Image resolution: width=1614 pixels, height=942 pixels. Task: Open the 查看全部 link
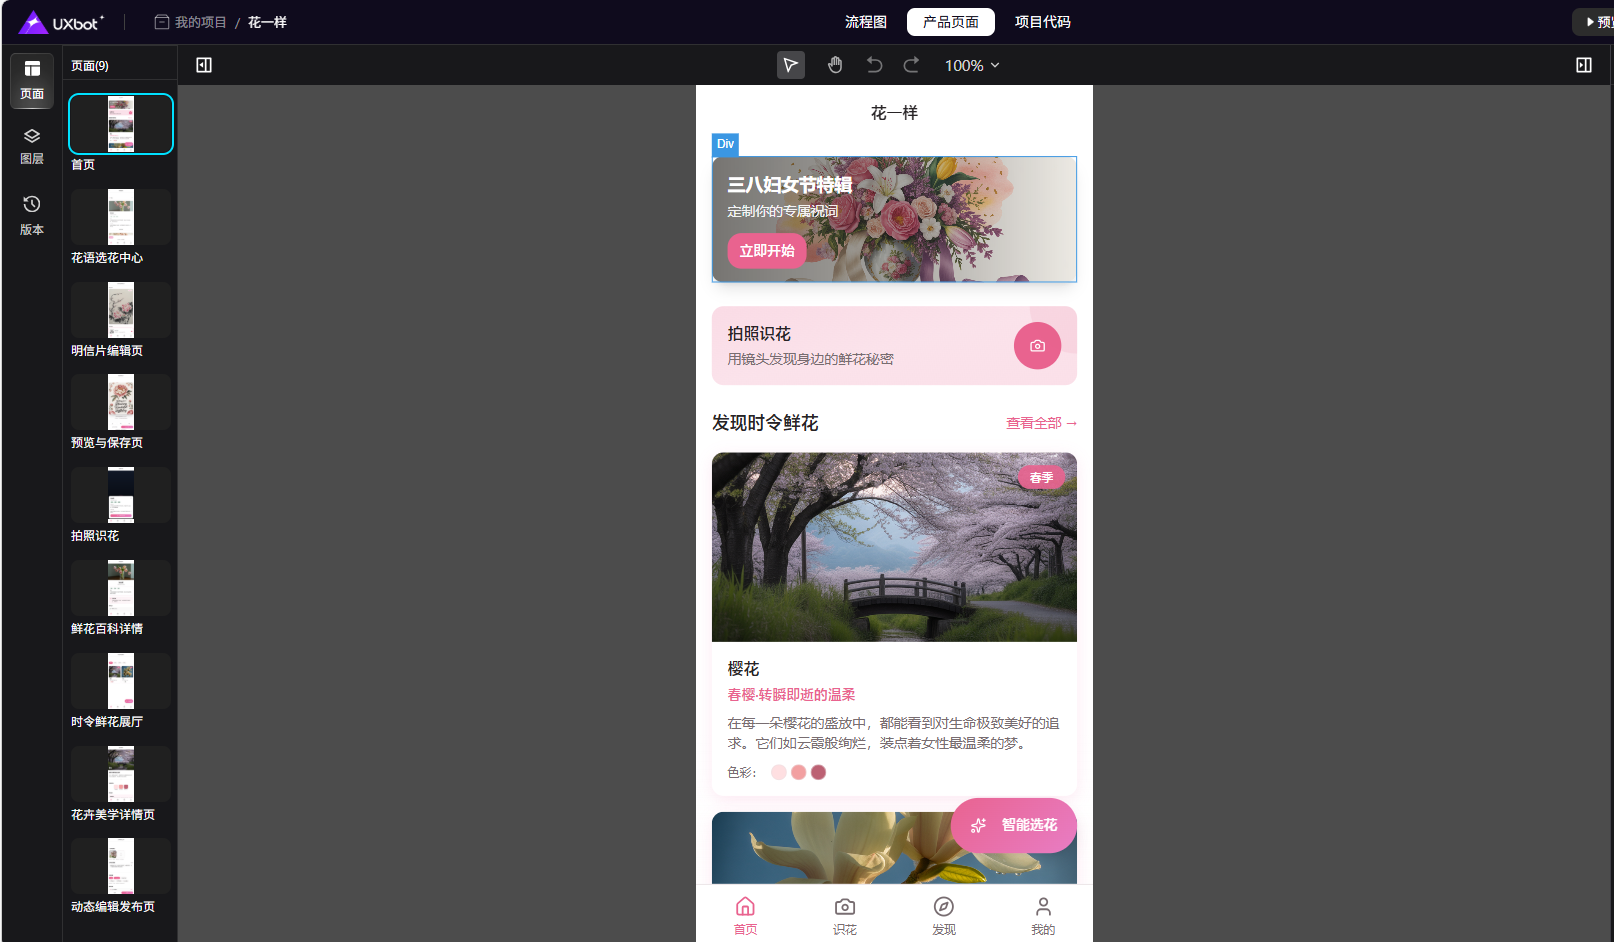tap(1040, 424)
